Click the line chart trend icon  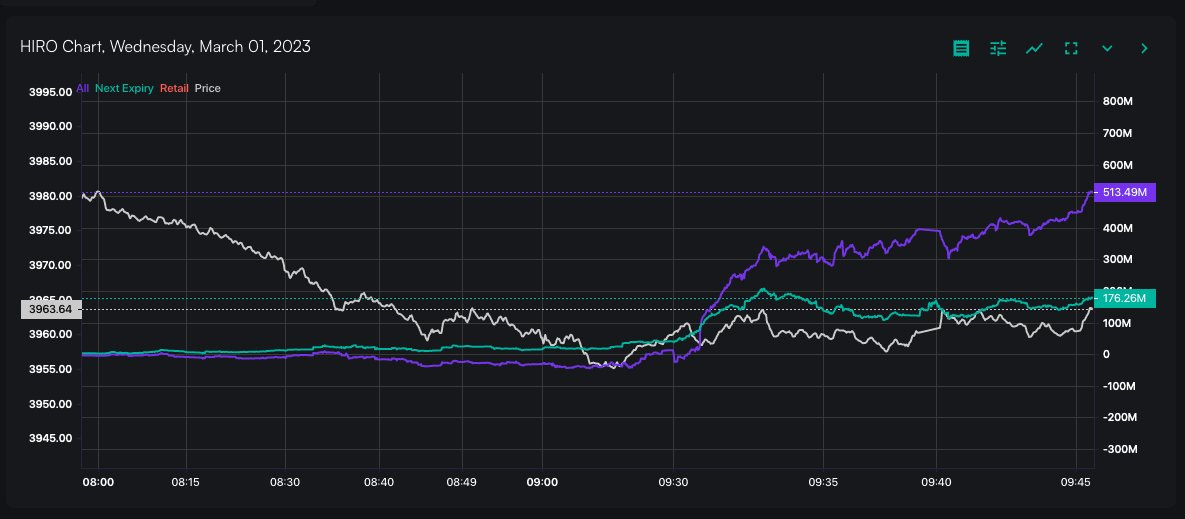pyautogui.click(x=1035, y=48)
